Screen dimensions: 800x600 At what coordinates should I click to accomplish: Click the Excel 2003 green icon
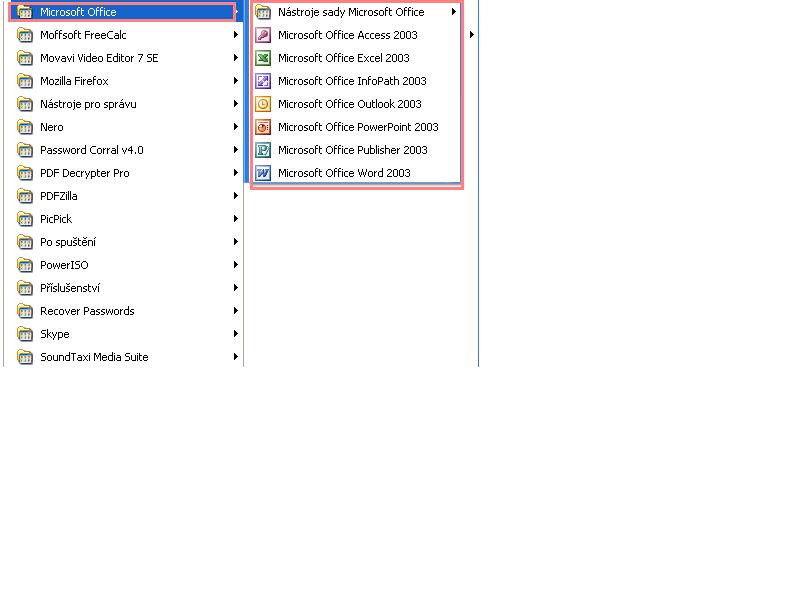click(x=263, y=58)
